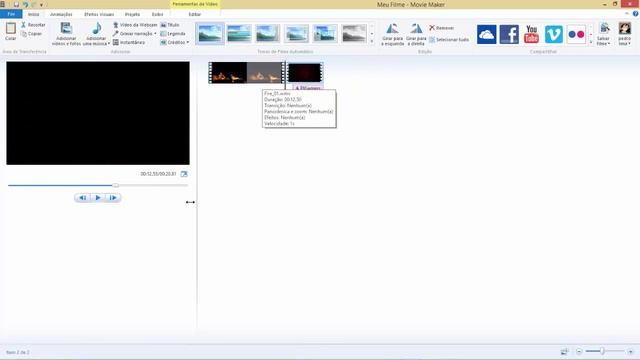Screen dimensions: 640x360
Task: Click Girar para a esquerda icon
Action: point(392,29)
